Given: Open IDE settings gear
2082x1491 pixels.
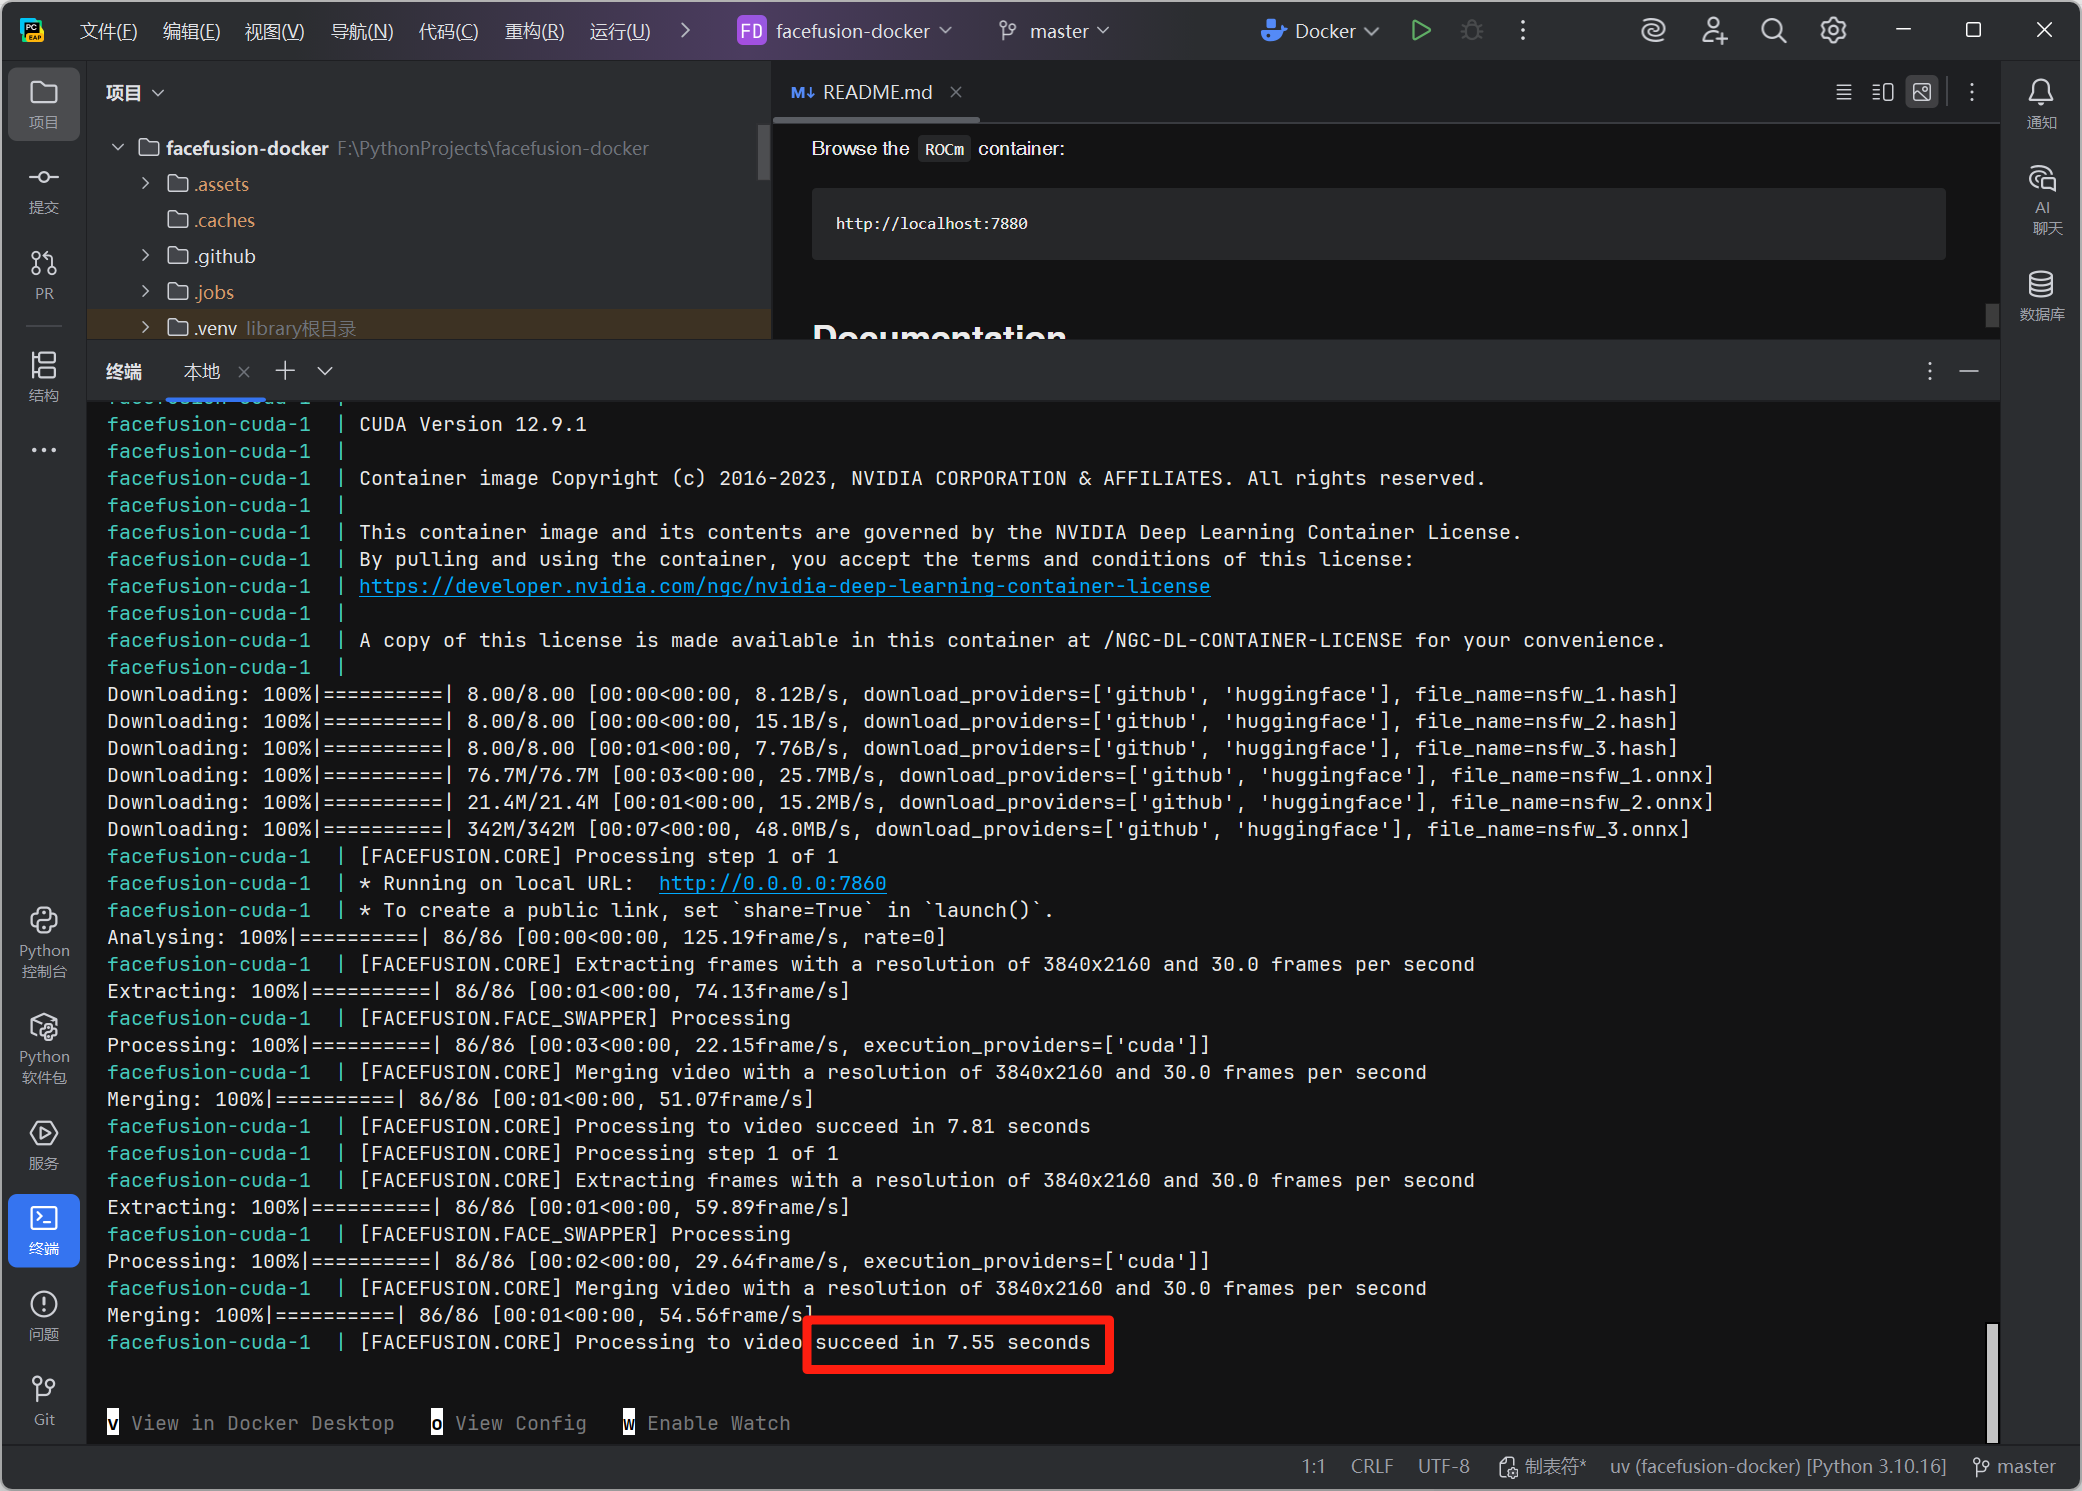Looking at the screenshot, I should (x=1833, y=31).
